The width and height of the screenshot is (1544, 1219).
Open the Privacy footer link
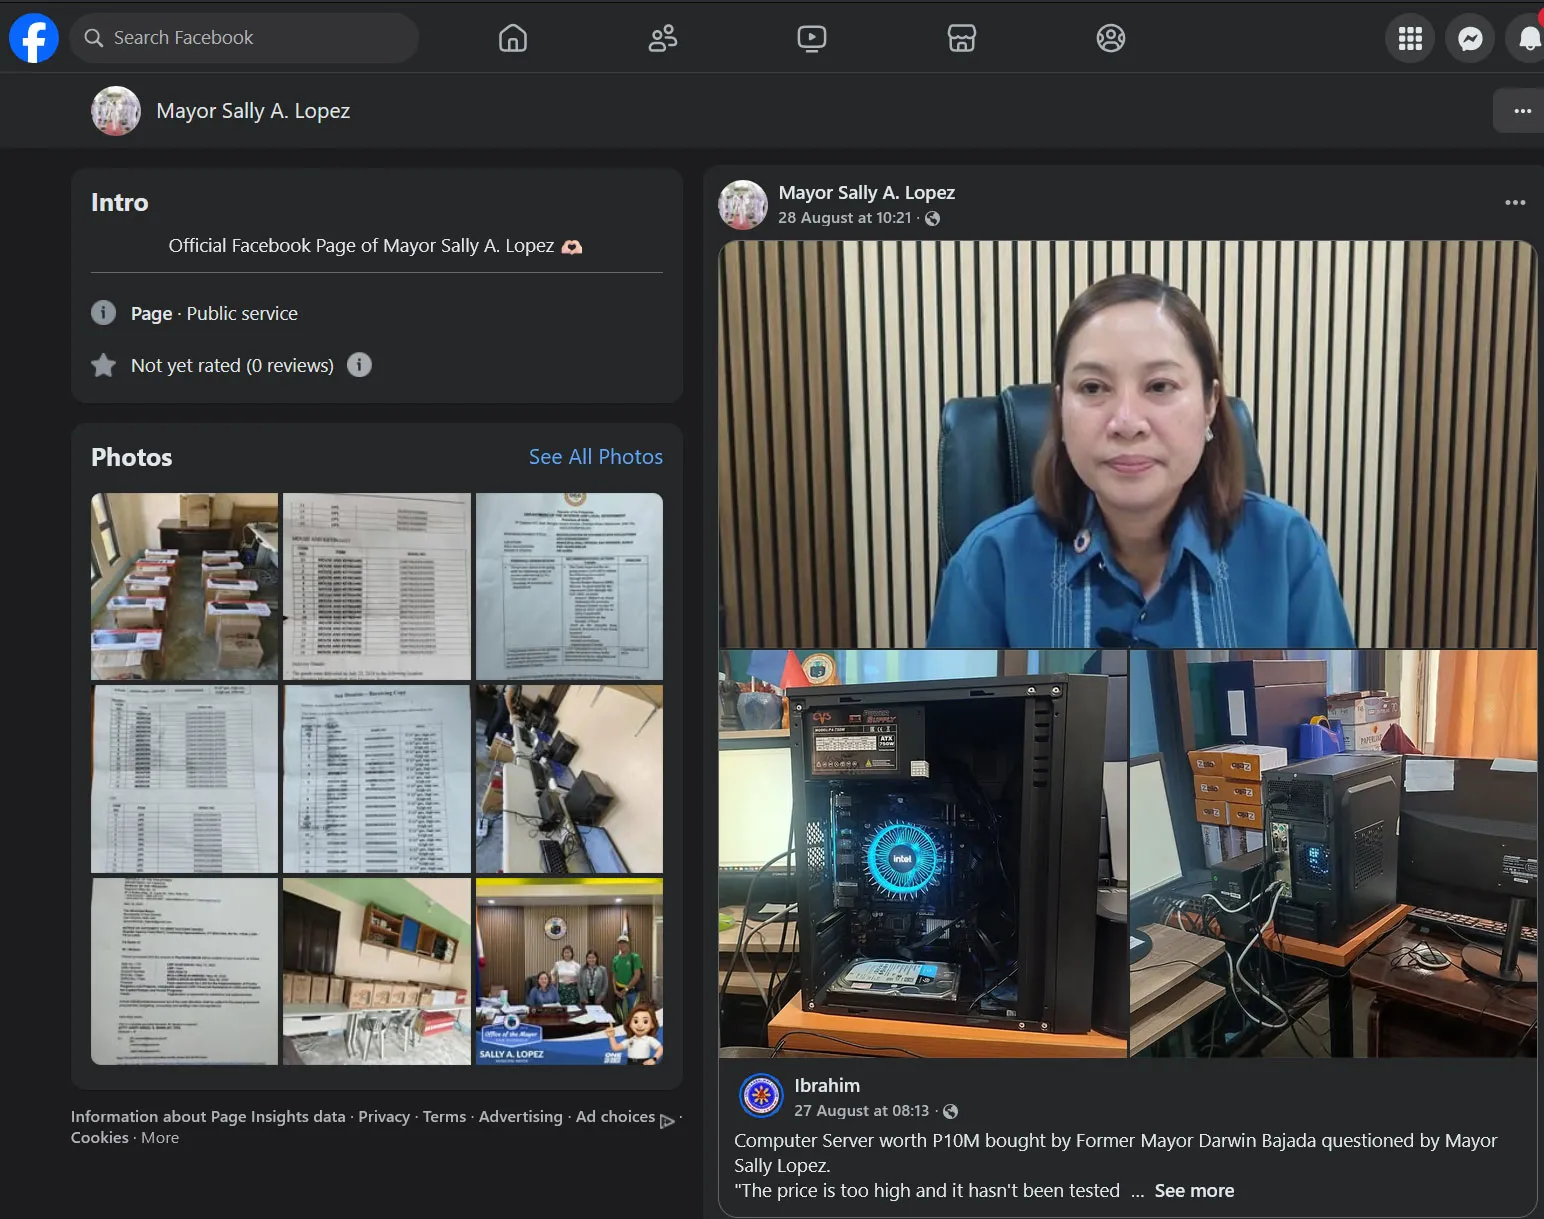pos(384,1116)
